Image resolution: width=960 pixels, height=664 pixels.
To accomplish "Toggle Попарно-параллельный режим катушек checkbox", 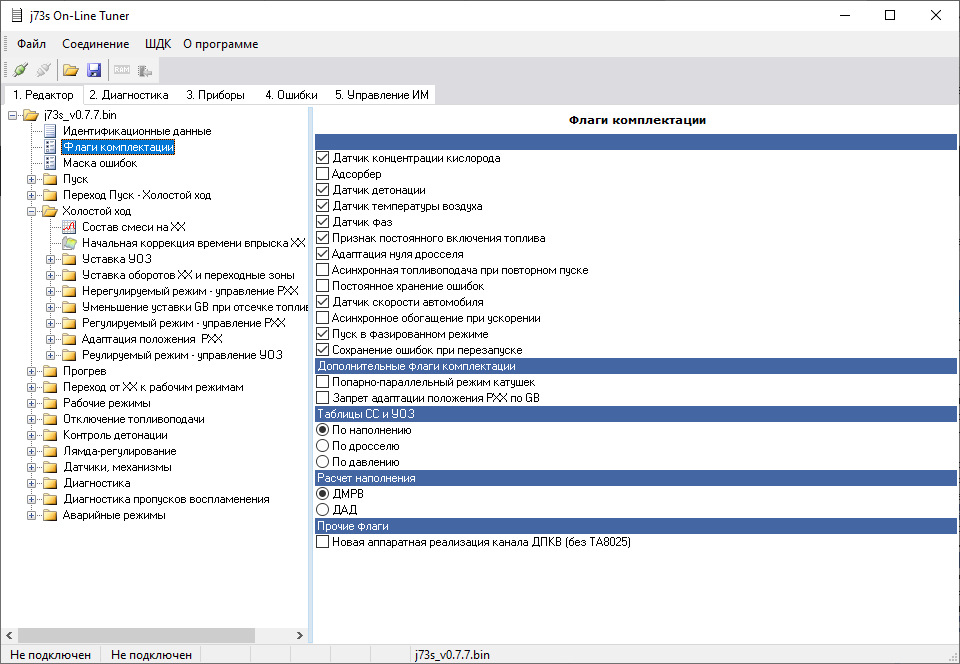I will pos(322,382).
